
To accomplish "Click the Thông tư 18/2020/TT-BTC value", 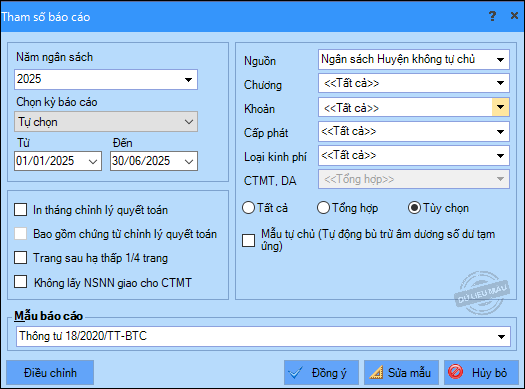I will coord(83,336).
